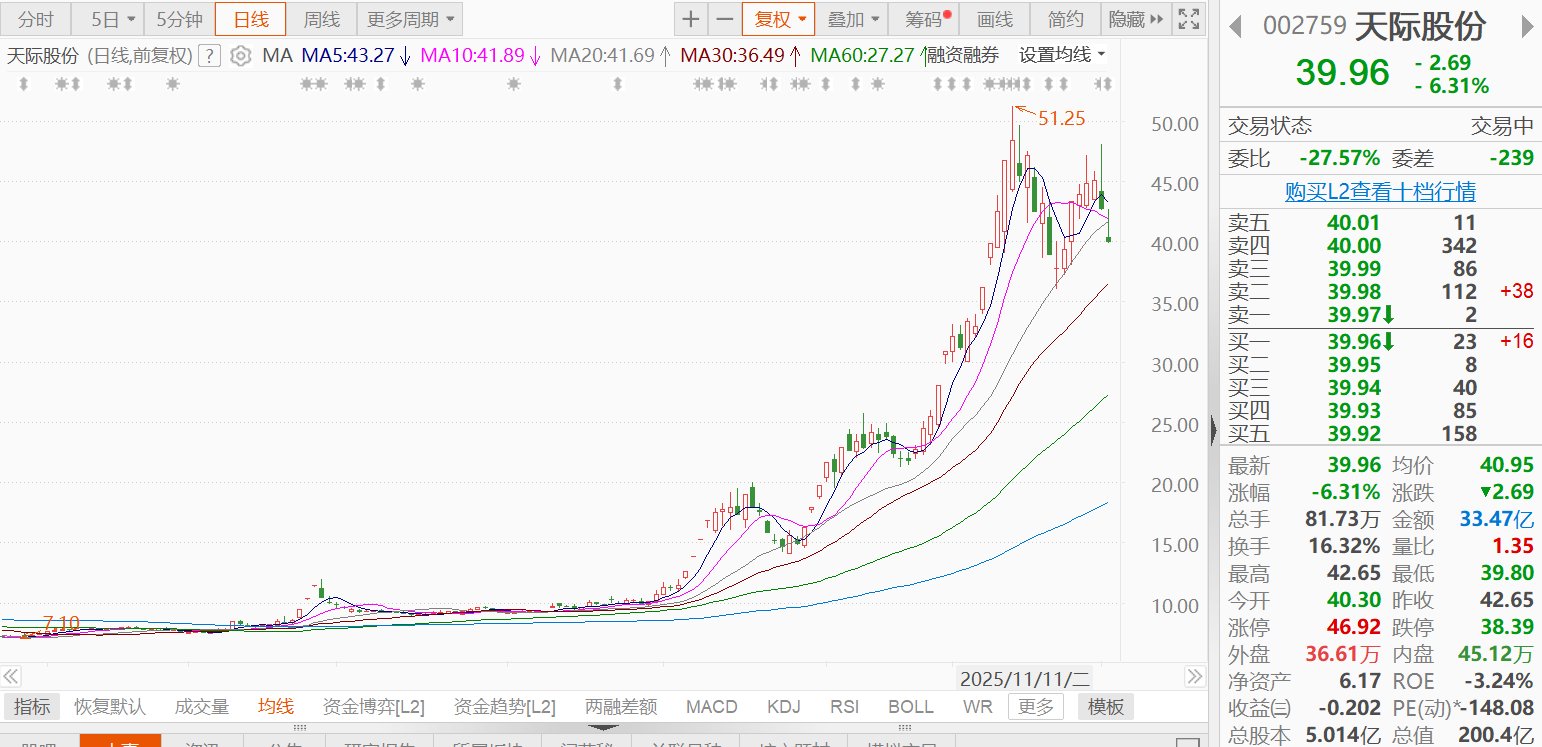This screenshot has width=1542, height=747.
Task: Click the zoom out minus icon
Action: click(724, 19)
